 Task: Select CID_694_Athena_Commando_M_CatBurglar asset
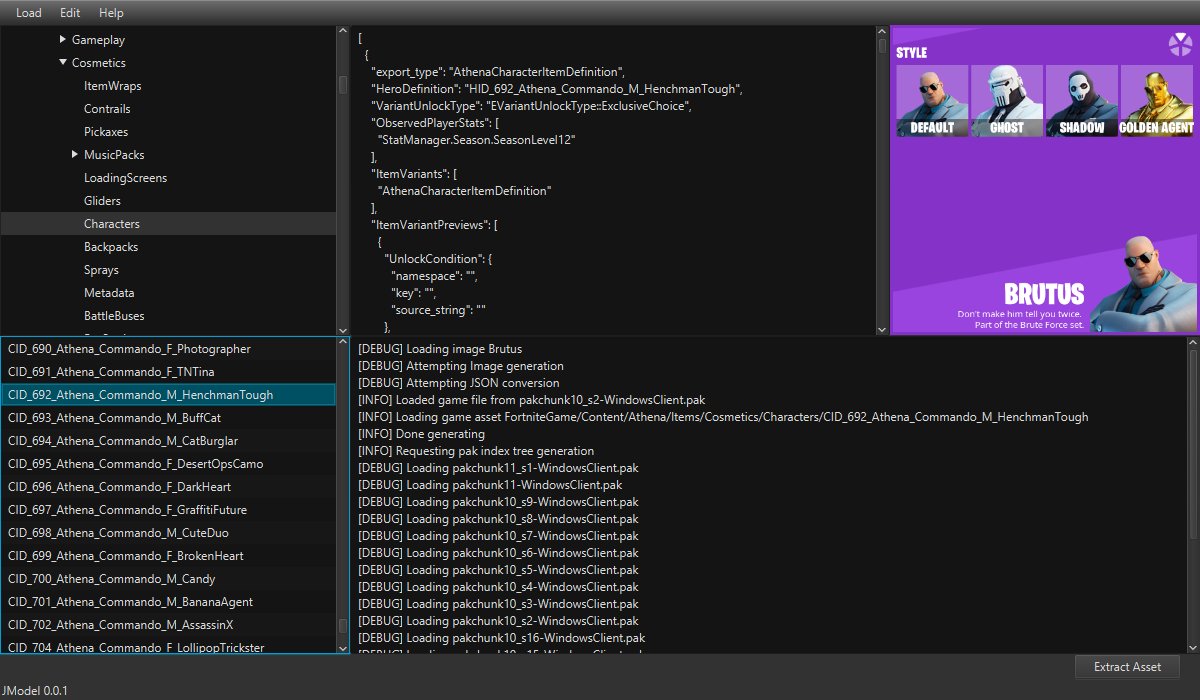[168, 441]
